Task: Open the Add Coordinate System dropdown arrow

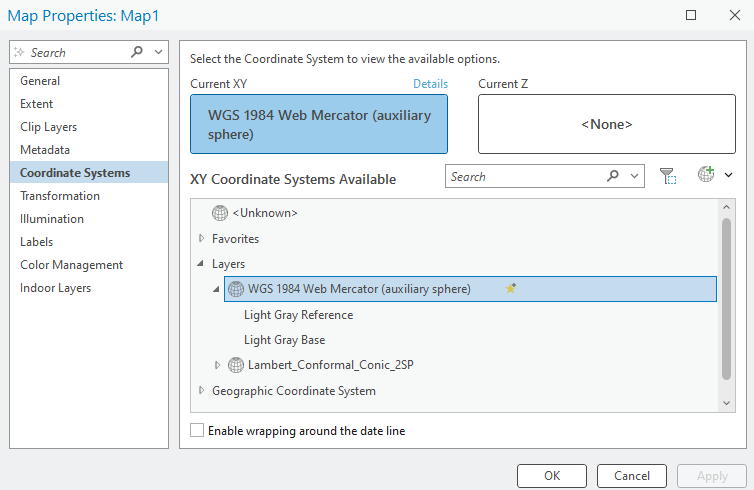Action: [728, 176]
